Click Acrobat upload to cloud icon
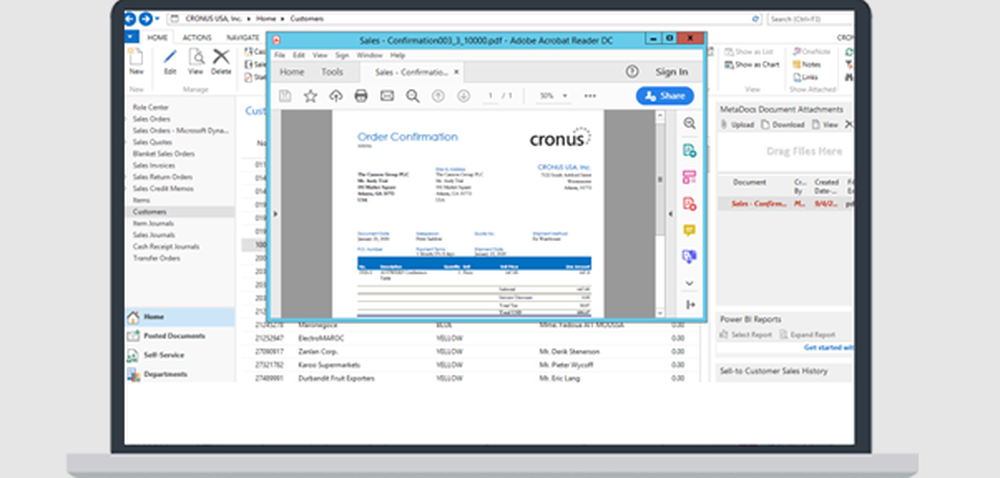1000x478 pixels. click(335, 96)
